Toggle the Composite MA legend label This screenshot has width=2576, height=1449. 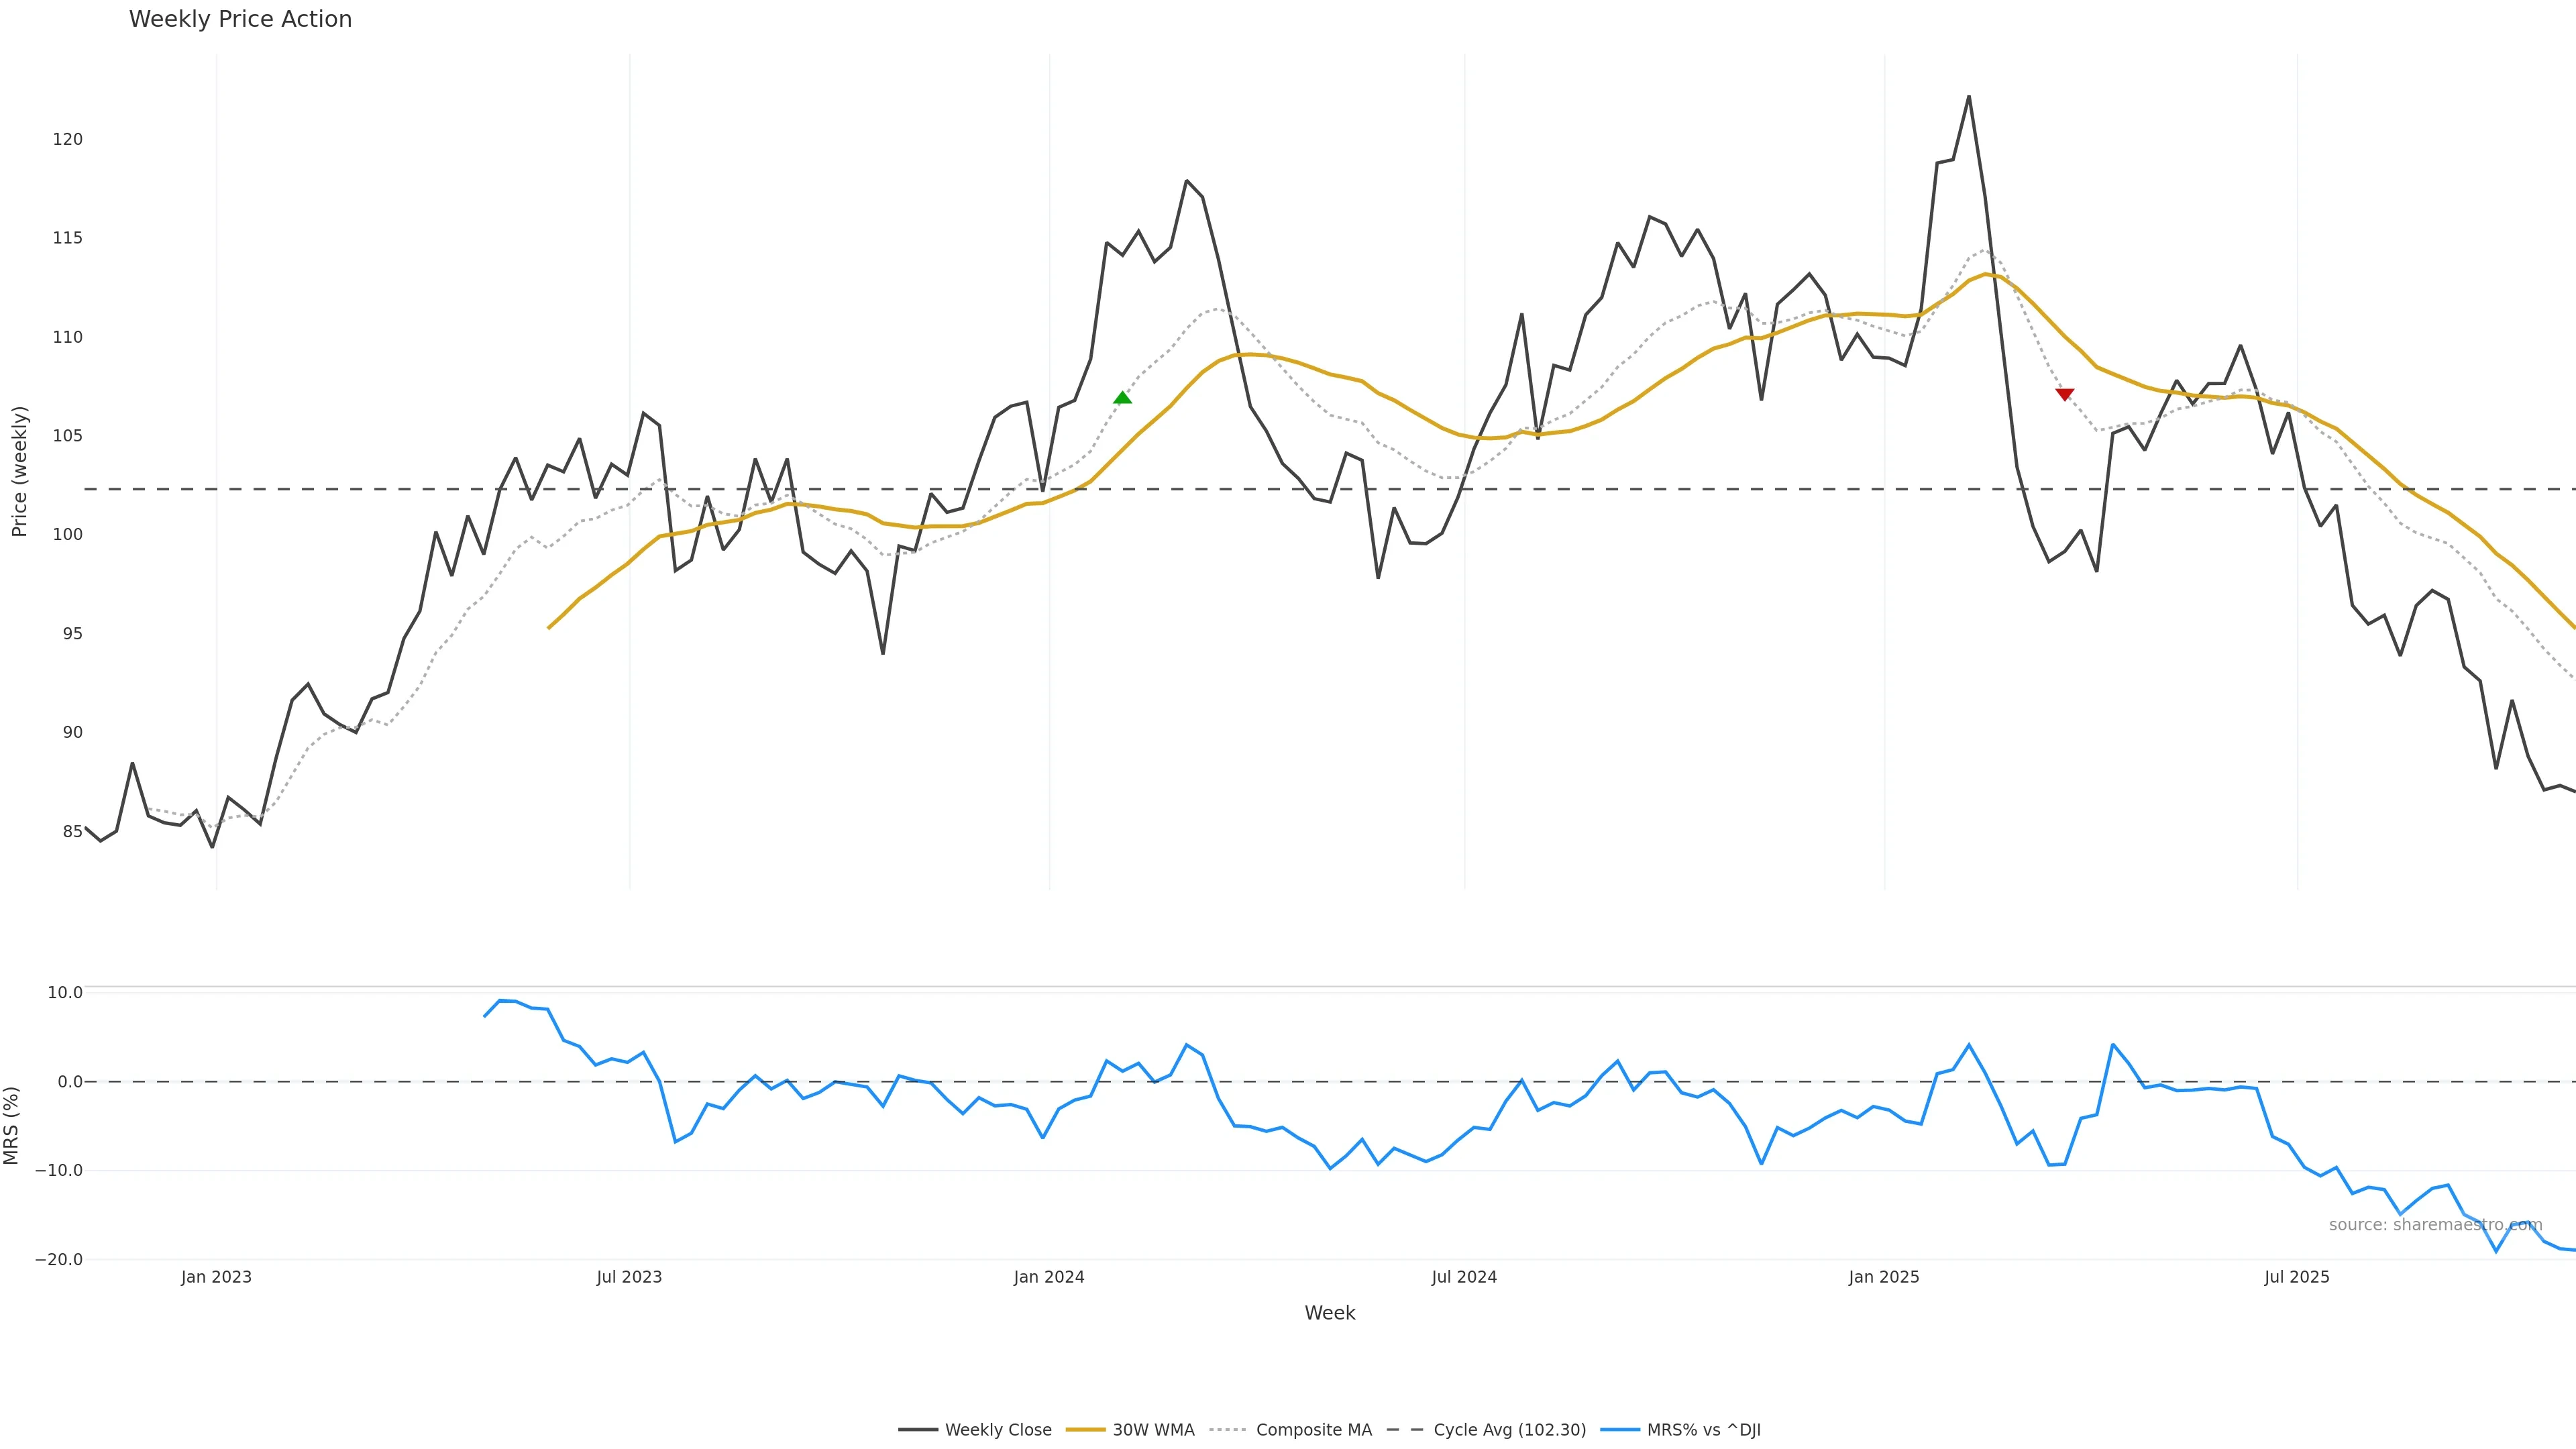[x=1313, y=1430]
